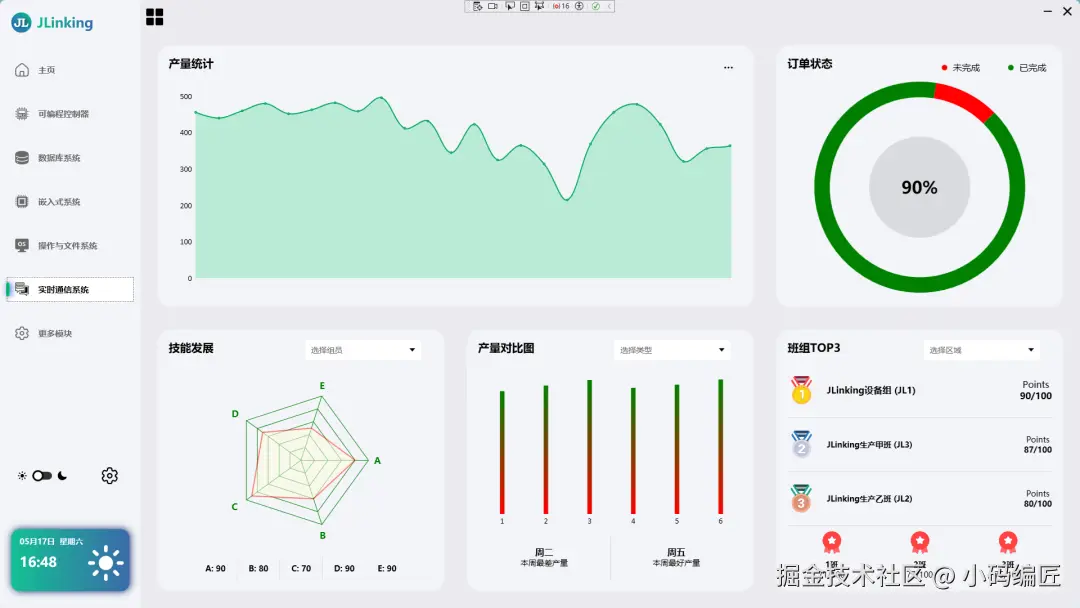Click bar 3 in 产量对比图

tap(590, 447)
